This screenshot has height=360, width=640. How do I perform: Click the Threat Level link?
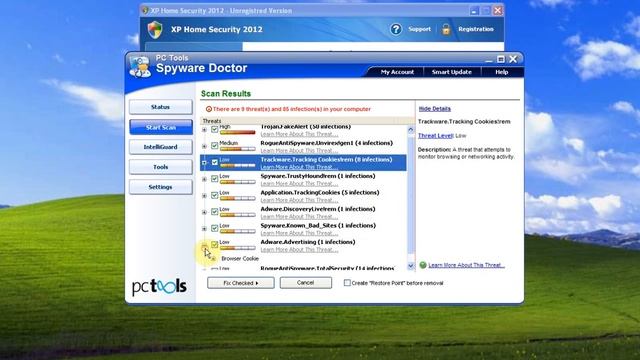coord(436,136)
